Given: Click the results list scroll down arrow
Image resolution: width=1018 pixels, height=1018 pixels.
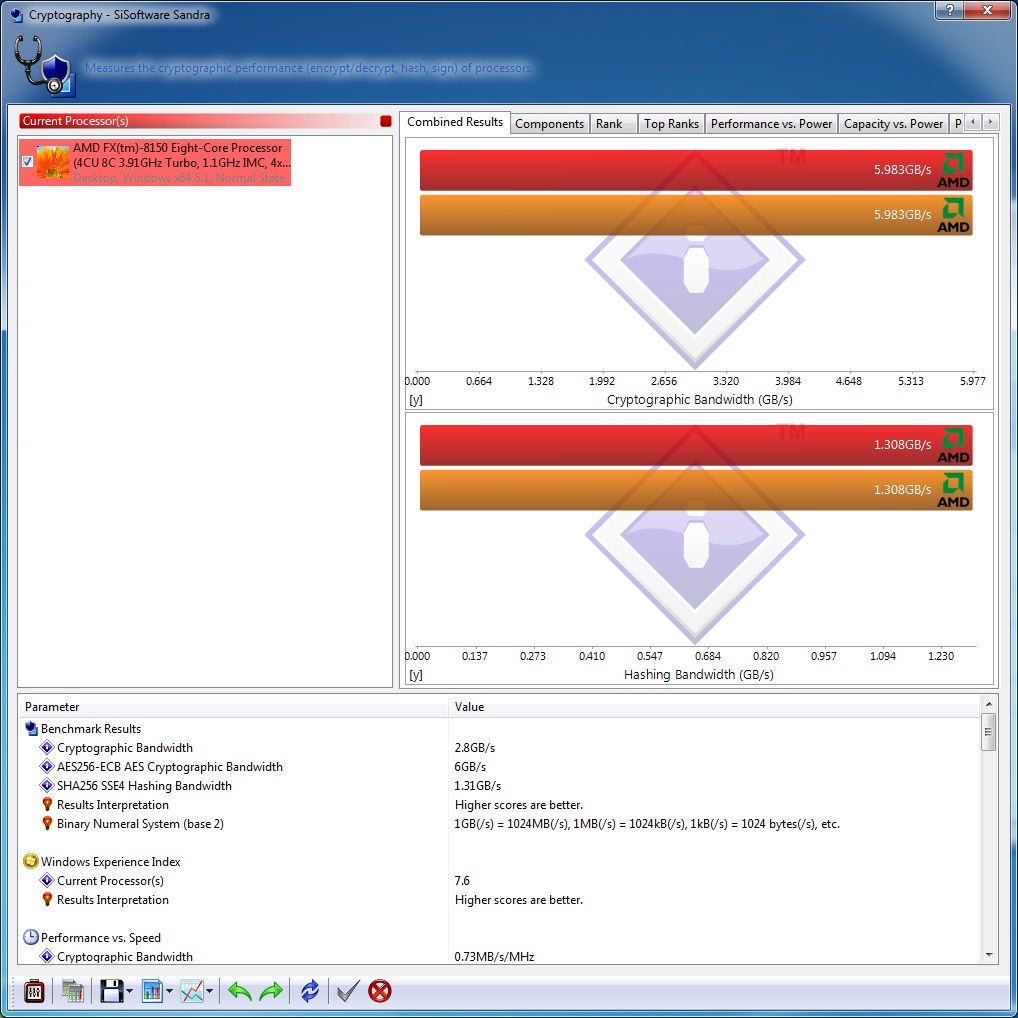Looking at the screenshot, I should pos(988,956).
